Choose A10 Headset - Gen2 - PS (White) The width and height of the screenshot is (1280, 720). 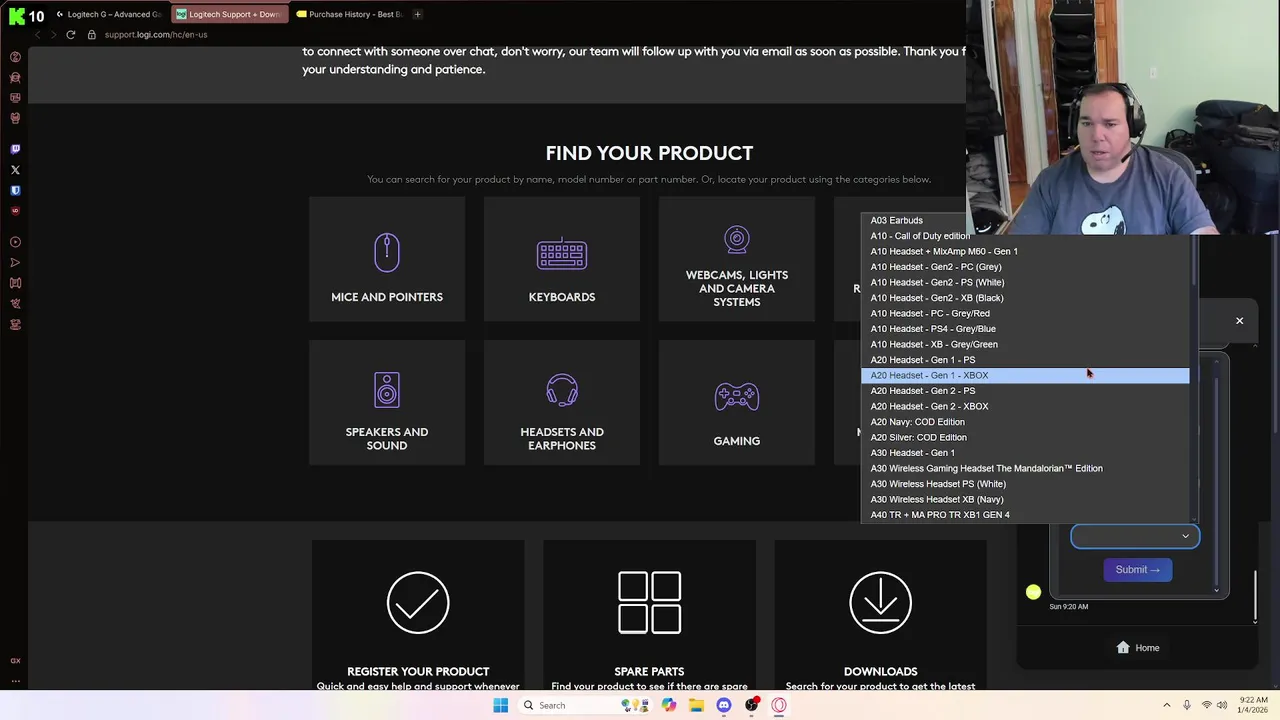[x=1025, y=282]
